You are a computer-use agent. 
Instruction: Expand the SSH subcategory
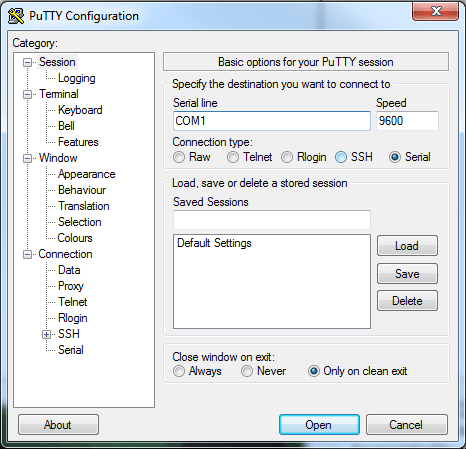click(47, 334)
